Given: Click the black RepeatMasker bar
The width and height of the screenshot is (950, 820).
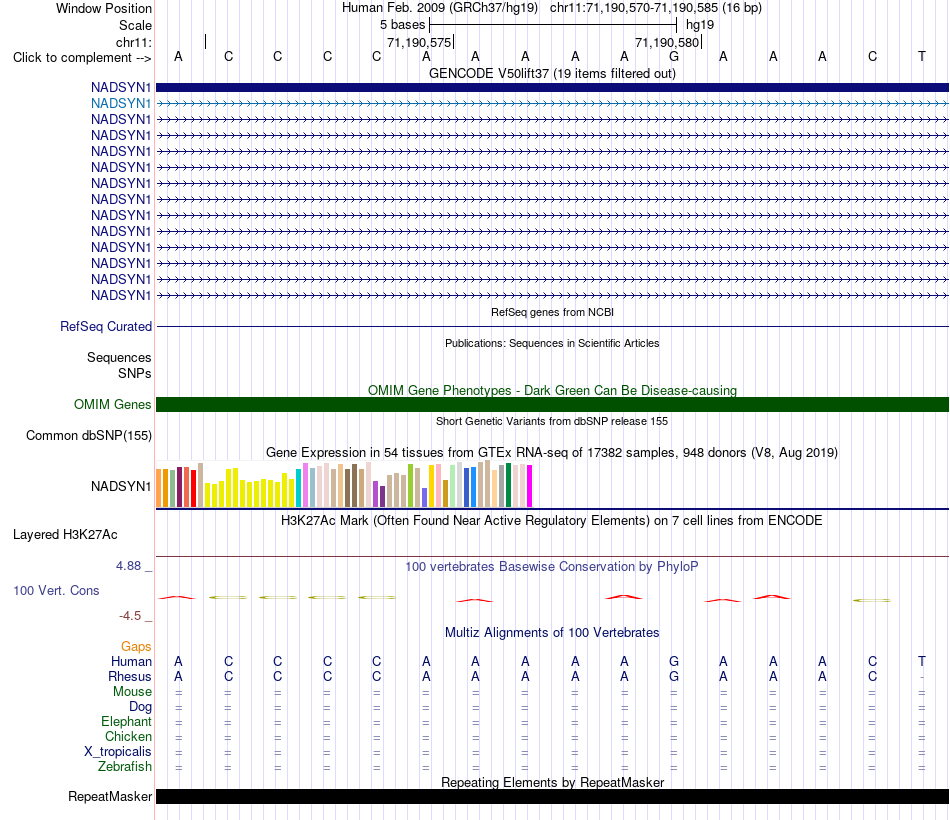Looking at the screenshot, I should tap(552, 796).
